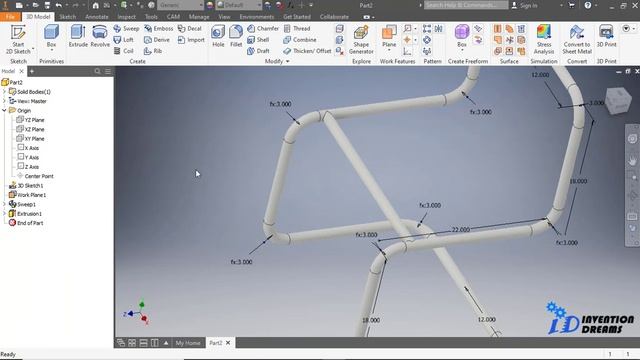Open the Environments ribbon tab
The width and height of the screenshot is (640, 360).
(x=257, y=17)
